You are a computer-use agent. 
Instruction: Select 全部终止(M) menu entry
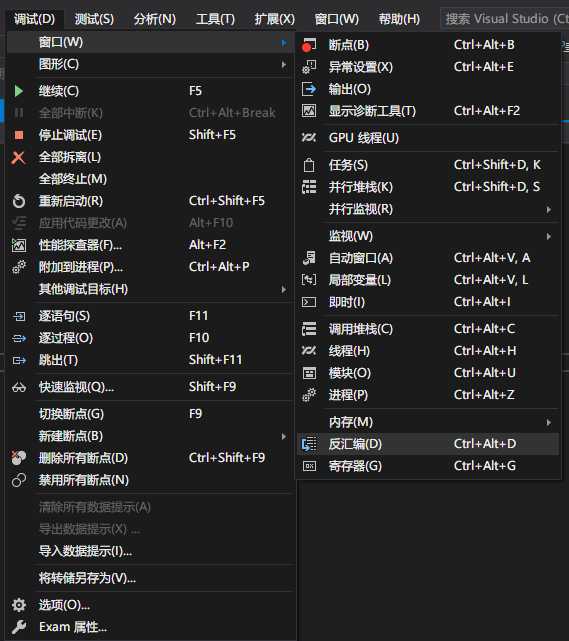click(x=150, y=179)
